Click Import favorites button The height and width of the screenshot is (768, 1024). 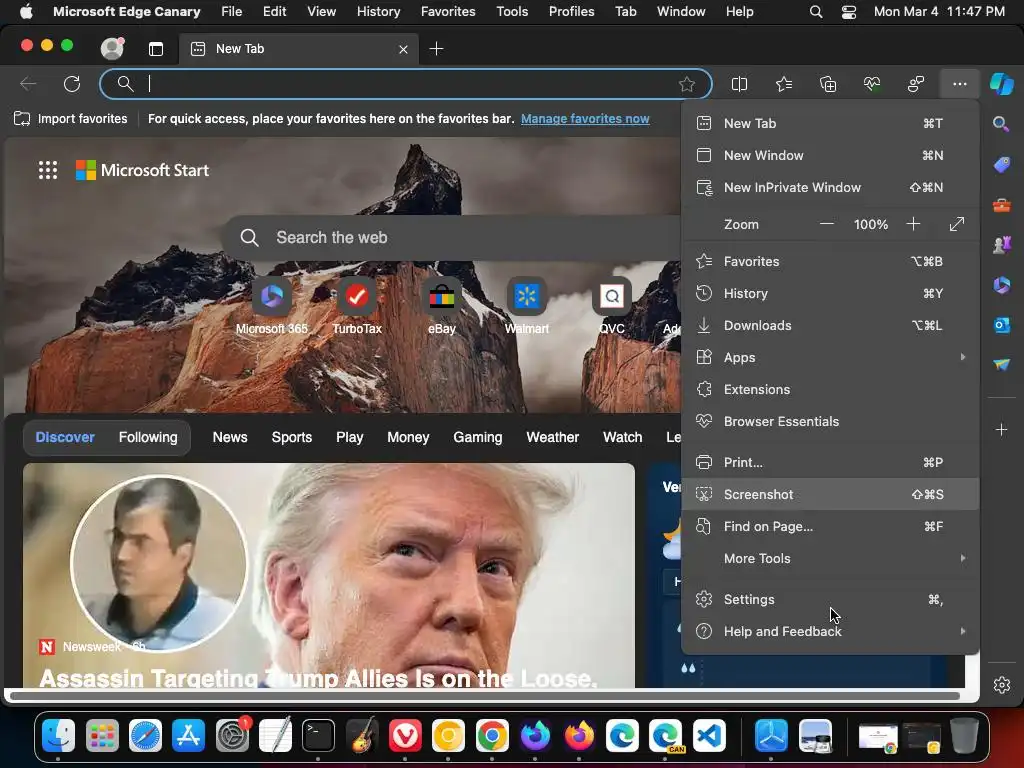[x=71, y=119]
